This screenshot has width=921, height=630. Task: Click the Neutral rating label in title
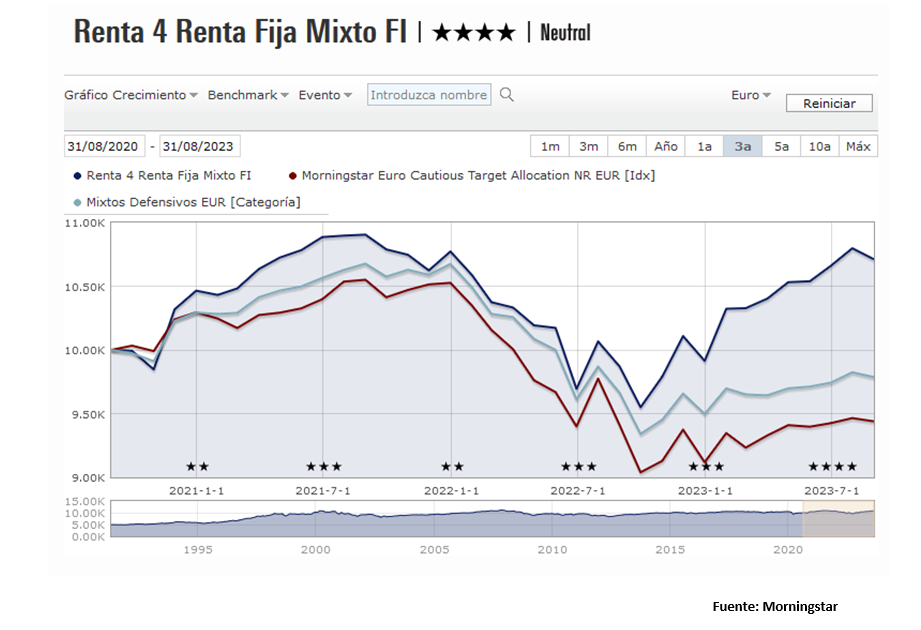pos(565,33)
